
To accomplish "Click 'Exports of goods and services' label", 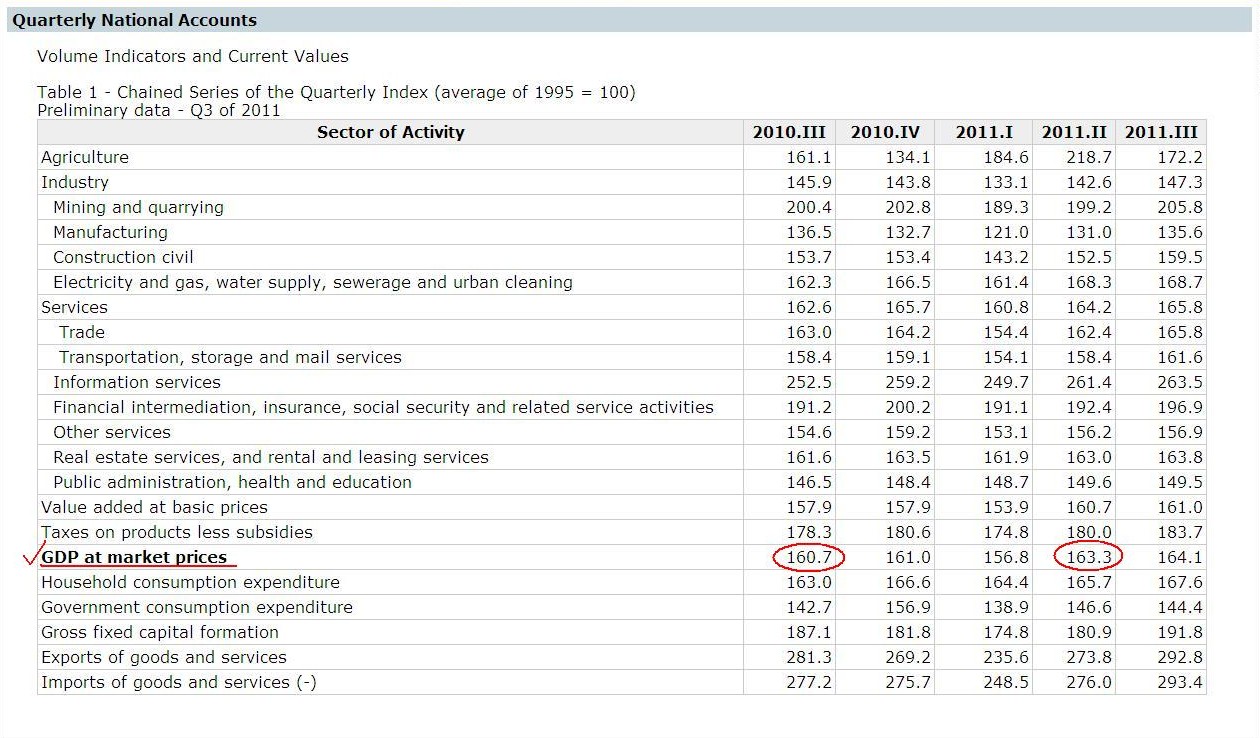I will 164,657.
